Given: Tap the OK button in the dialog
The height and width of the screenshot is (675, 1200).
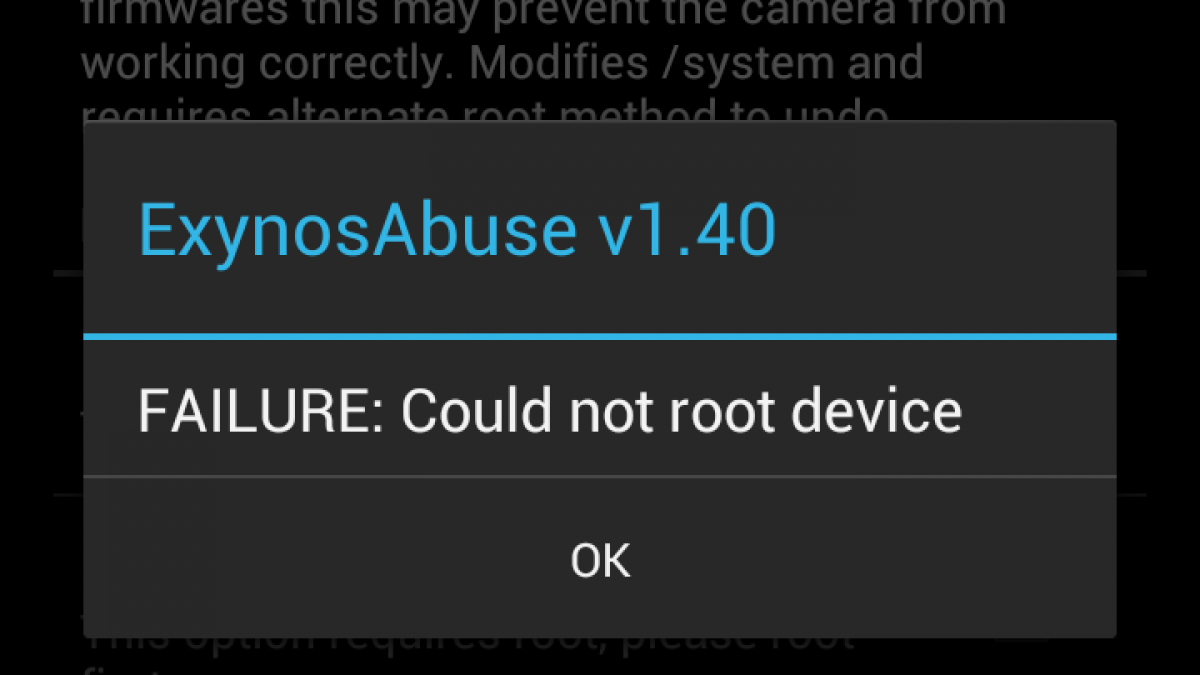Looking at the screenshot, I should point(600,559).
